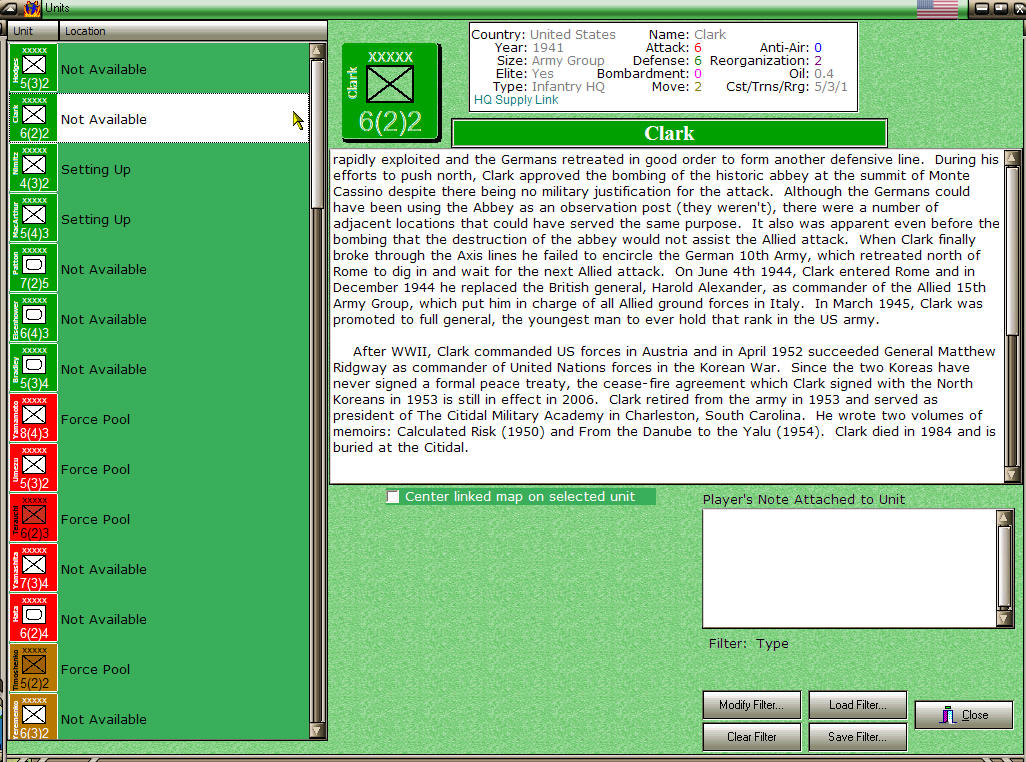Click Clear Filter button
This screenshot has width=1026, height=762.
pos(751,737)
